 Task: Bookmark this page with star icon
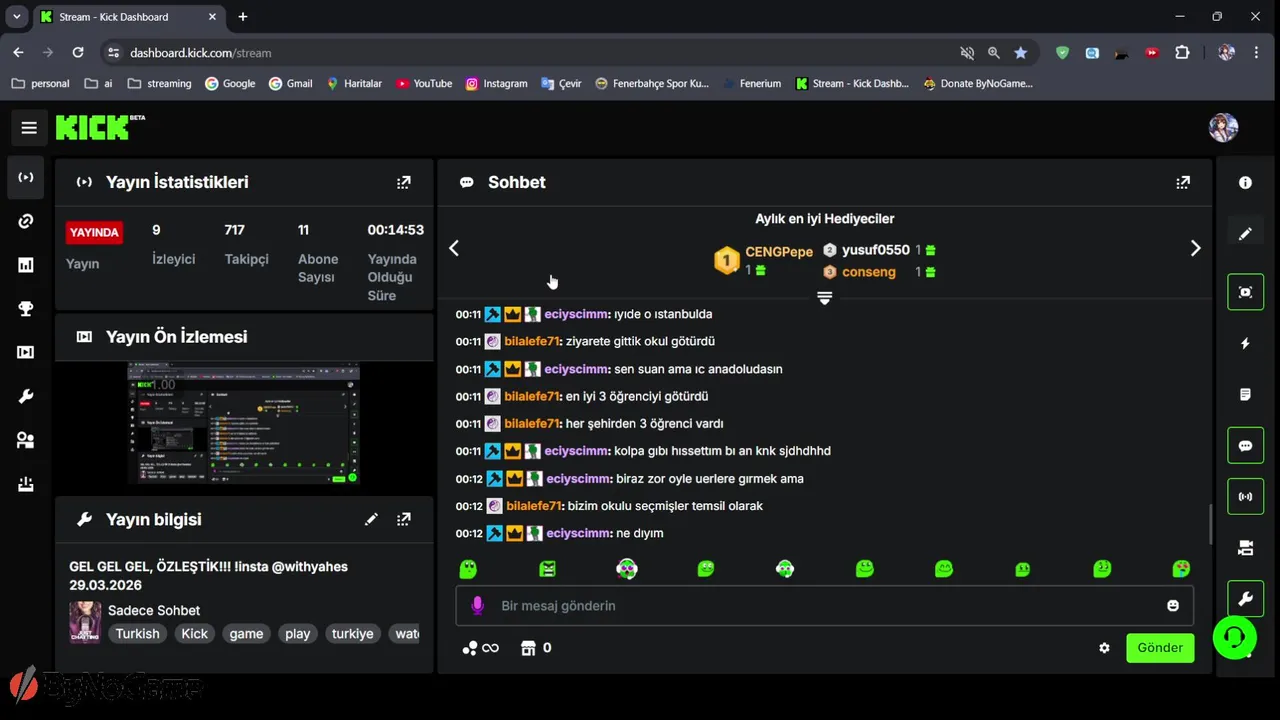1020,53
